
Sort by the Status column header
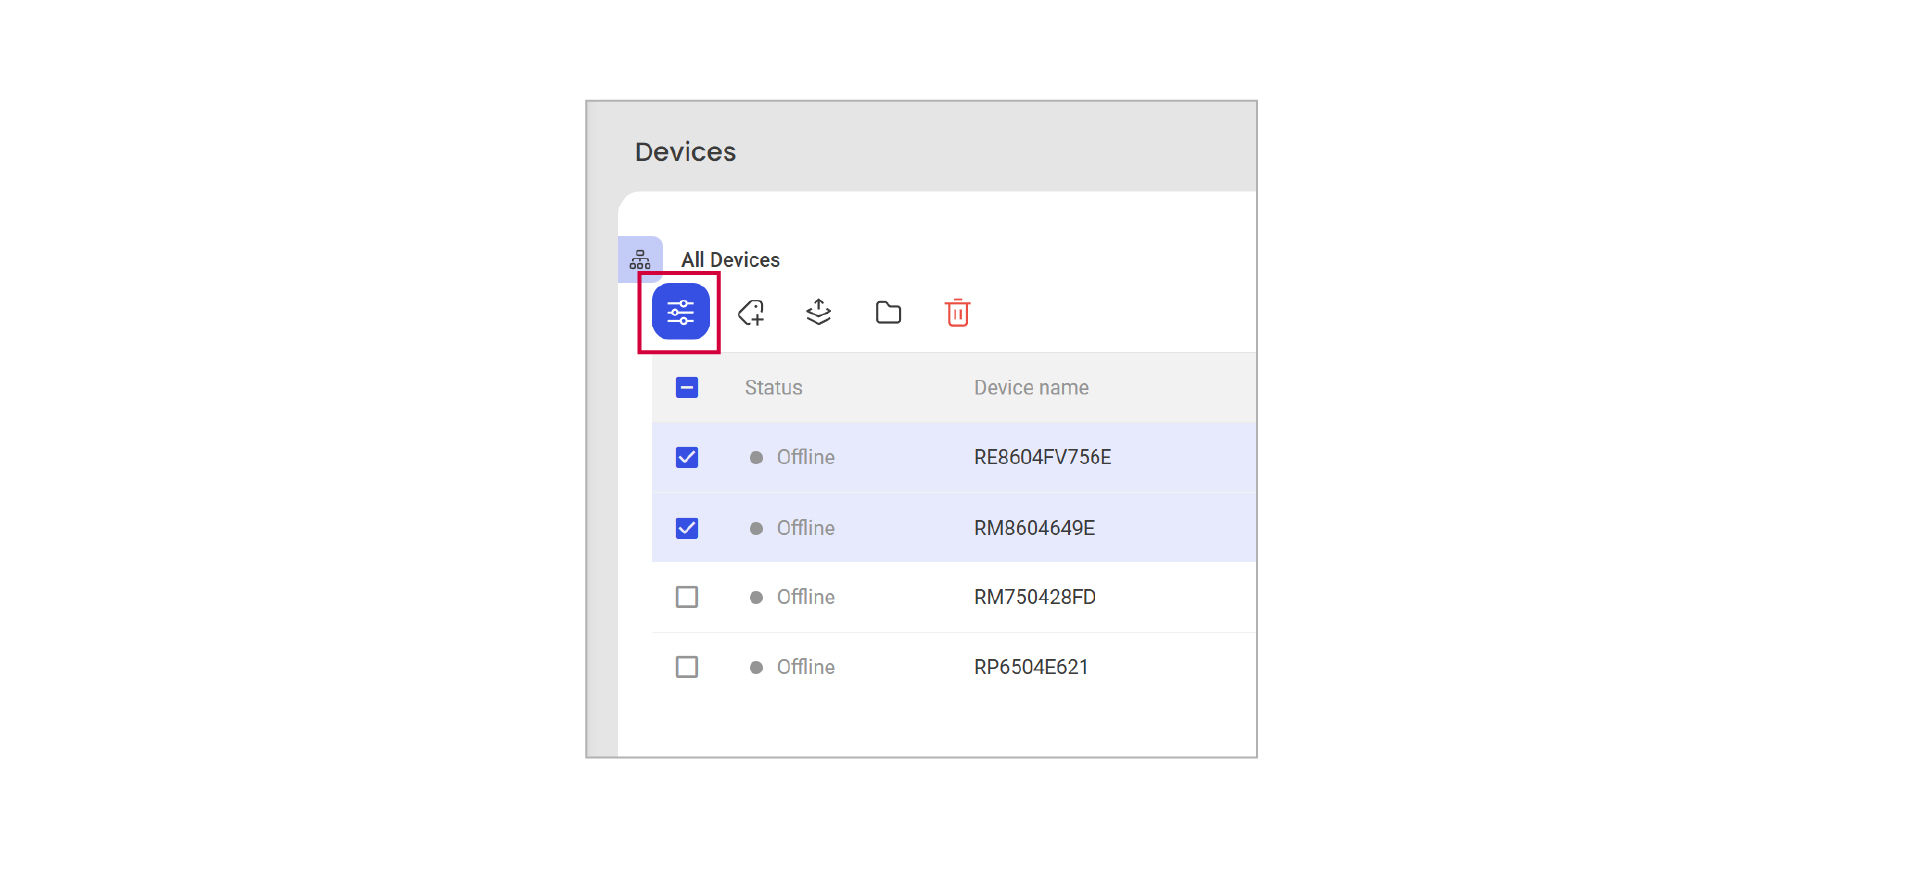[x=773, y=388]
